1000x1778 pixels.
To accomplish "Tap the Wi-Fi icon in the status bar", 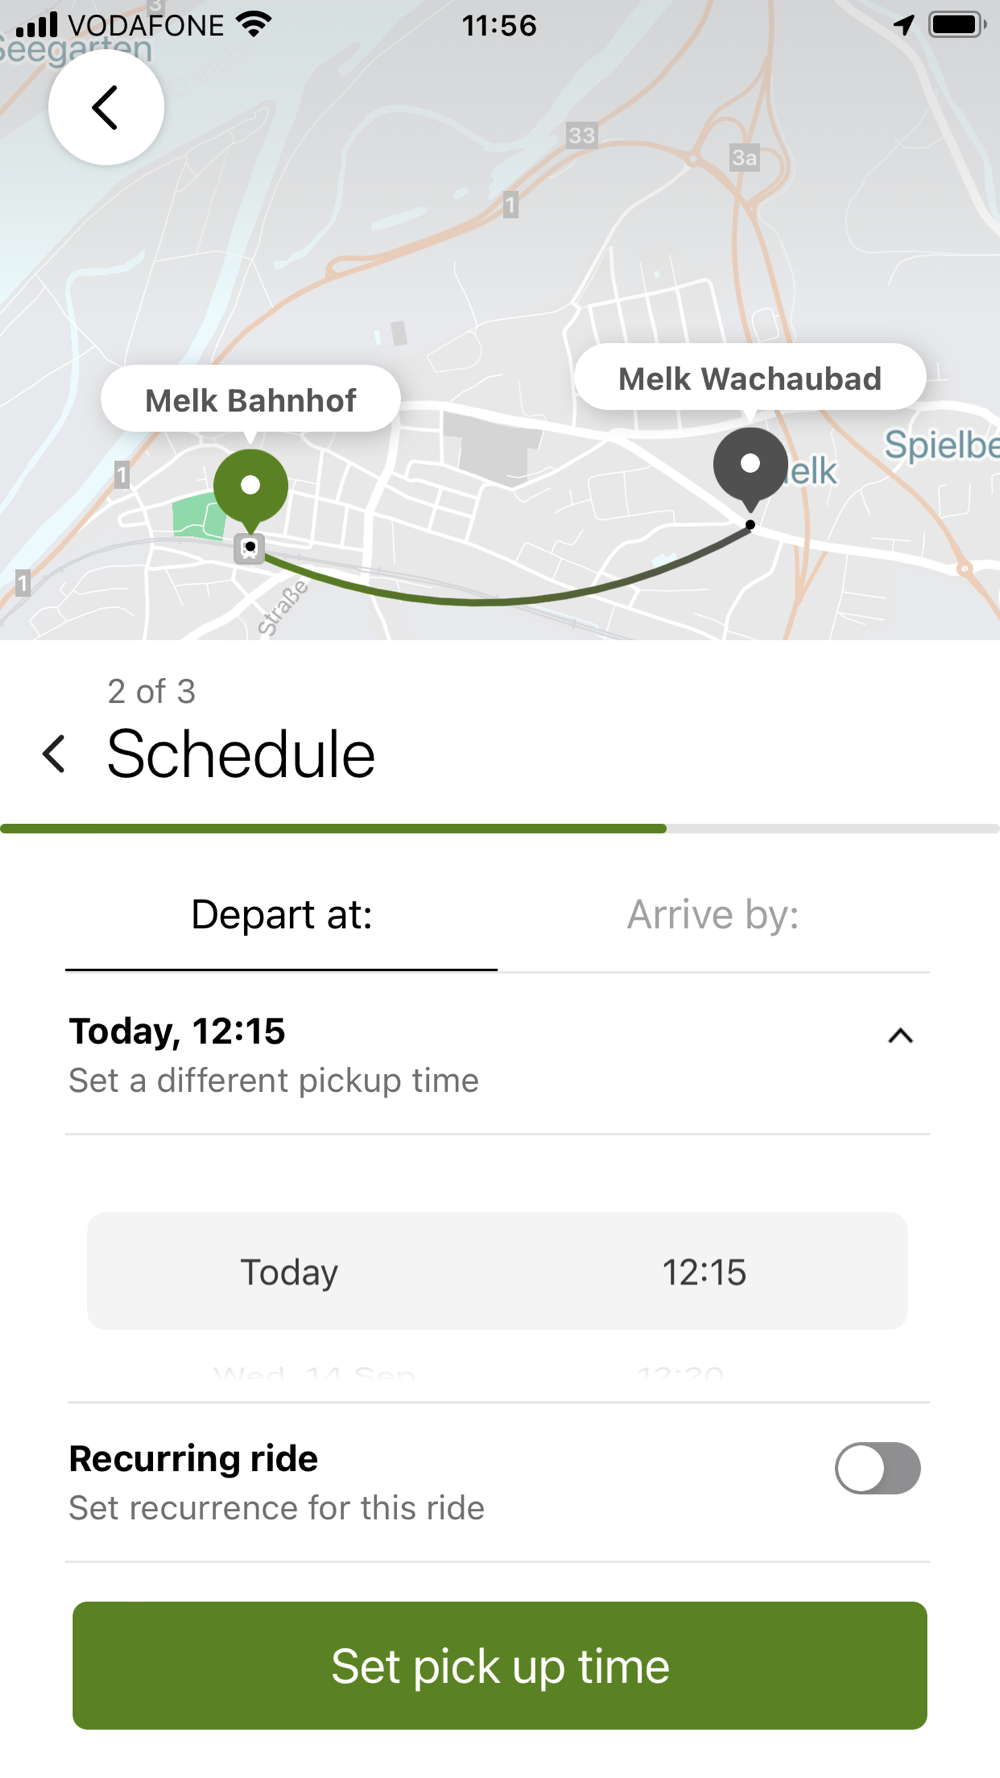I will [x=255, y=25].
